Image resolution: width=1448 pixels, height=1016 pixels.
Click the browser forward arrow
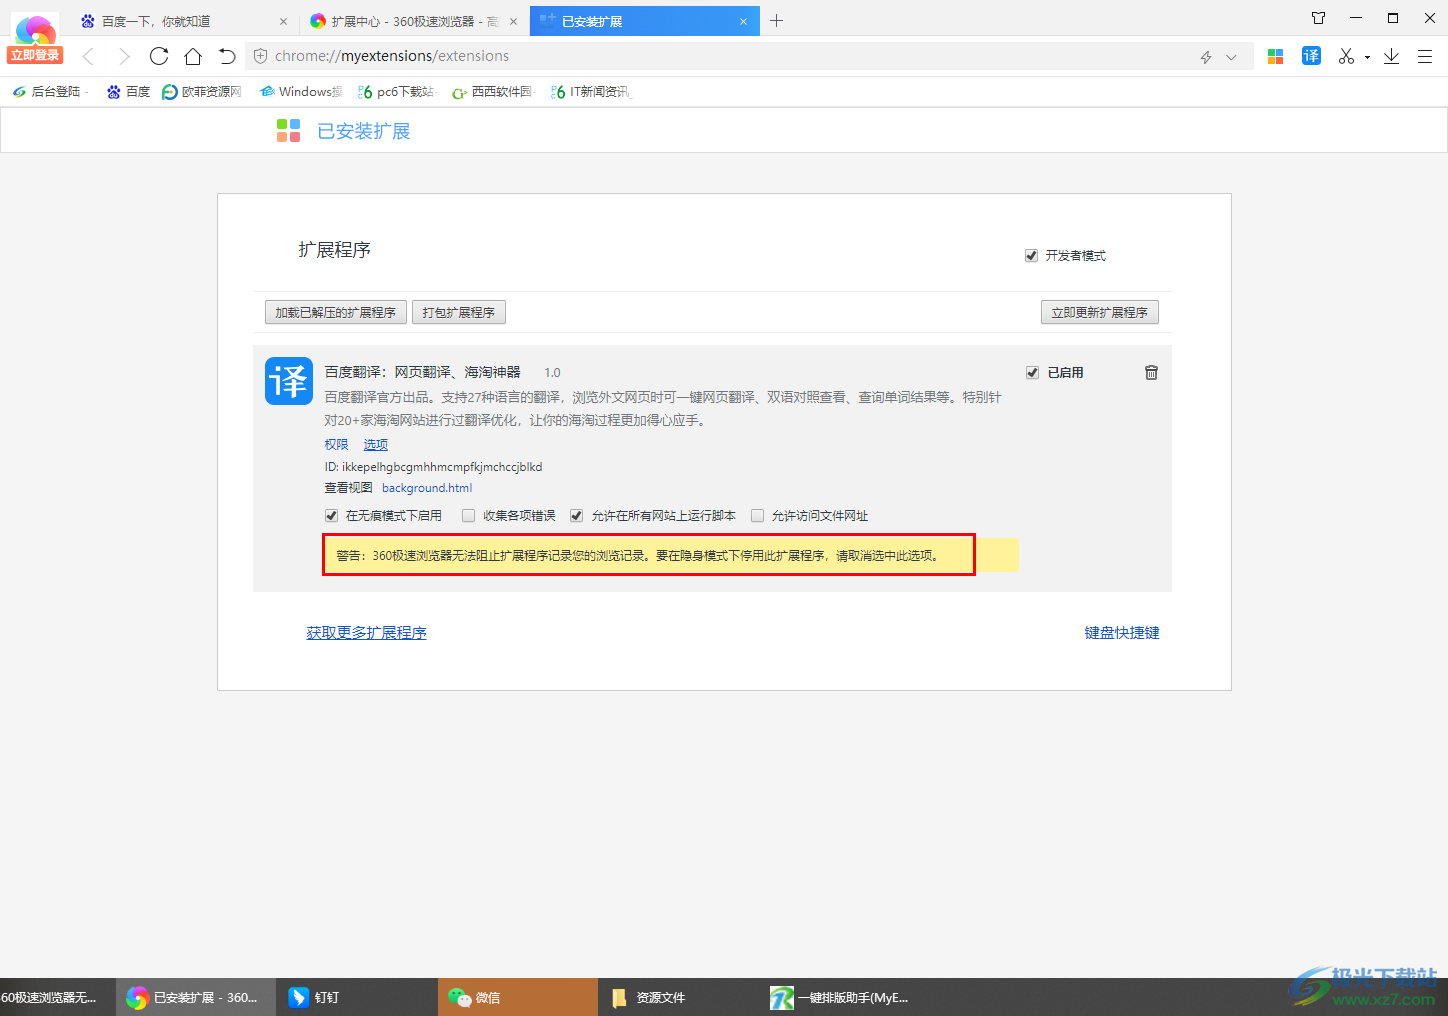click(123, 56)
